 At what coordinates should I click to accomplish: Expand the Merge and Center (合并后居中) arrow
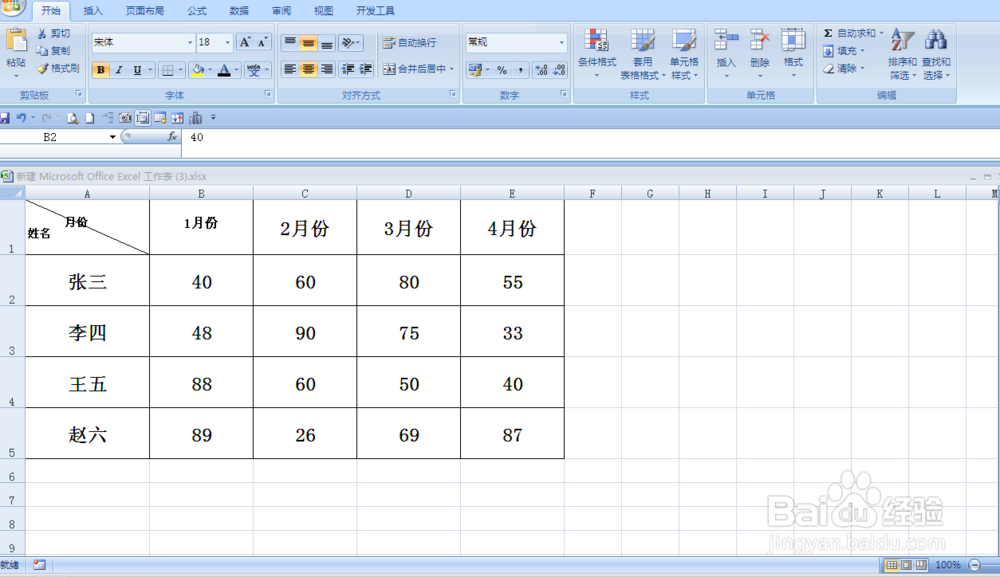[452, 69]
